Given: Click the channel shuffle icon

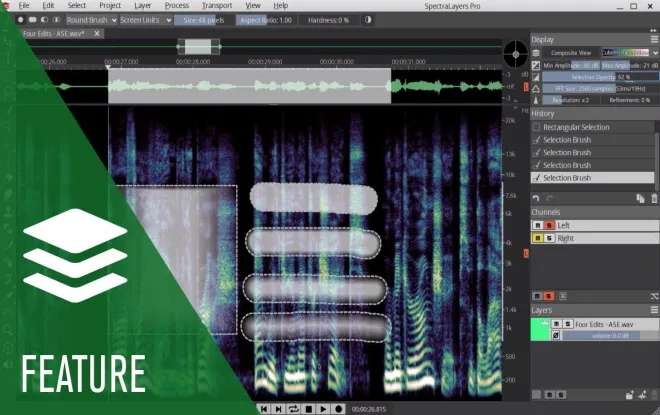Looking at the screenshot, I should 654,297.
